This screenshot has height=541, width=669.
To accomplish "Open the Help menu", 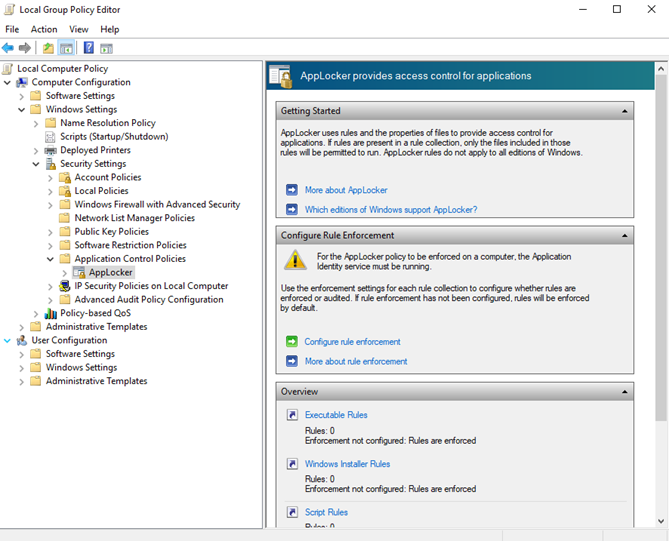I will pos(110,29).
